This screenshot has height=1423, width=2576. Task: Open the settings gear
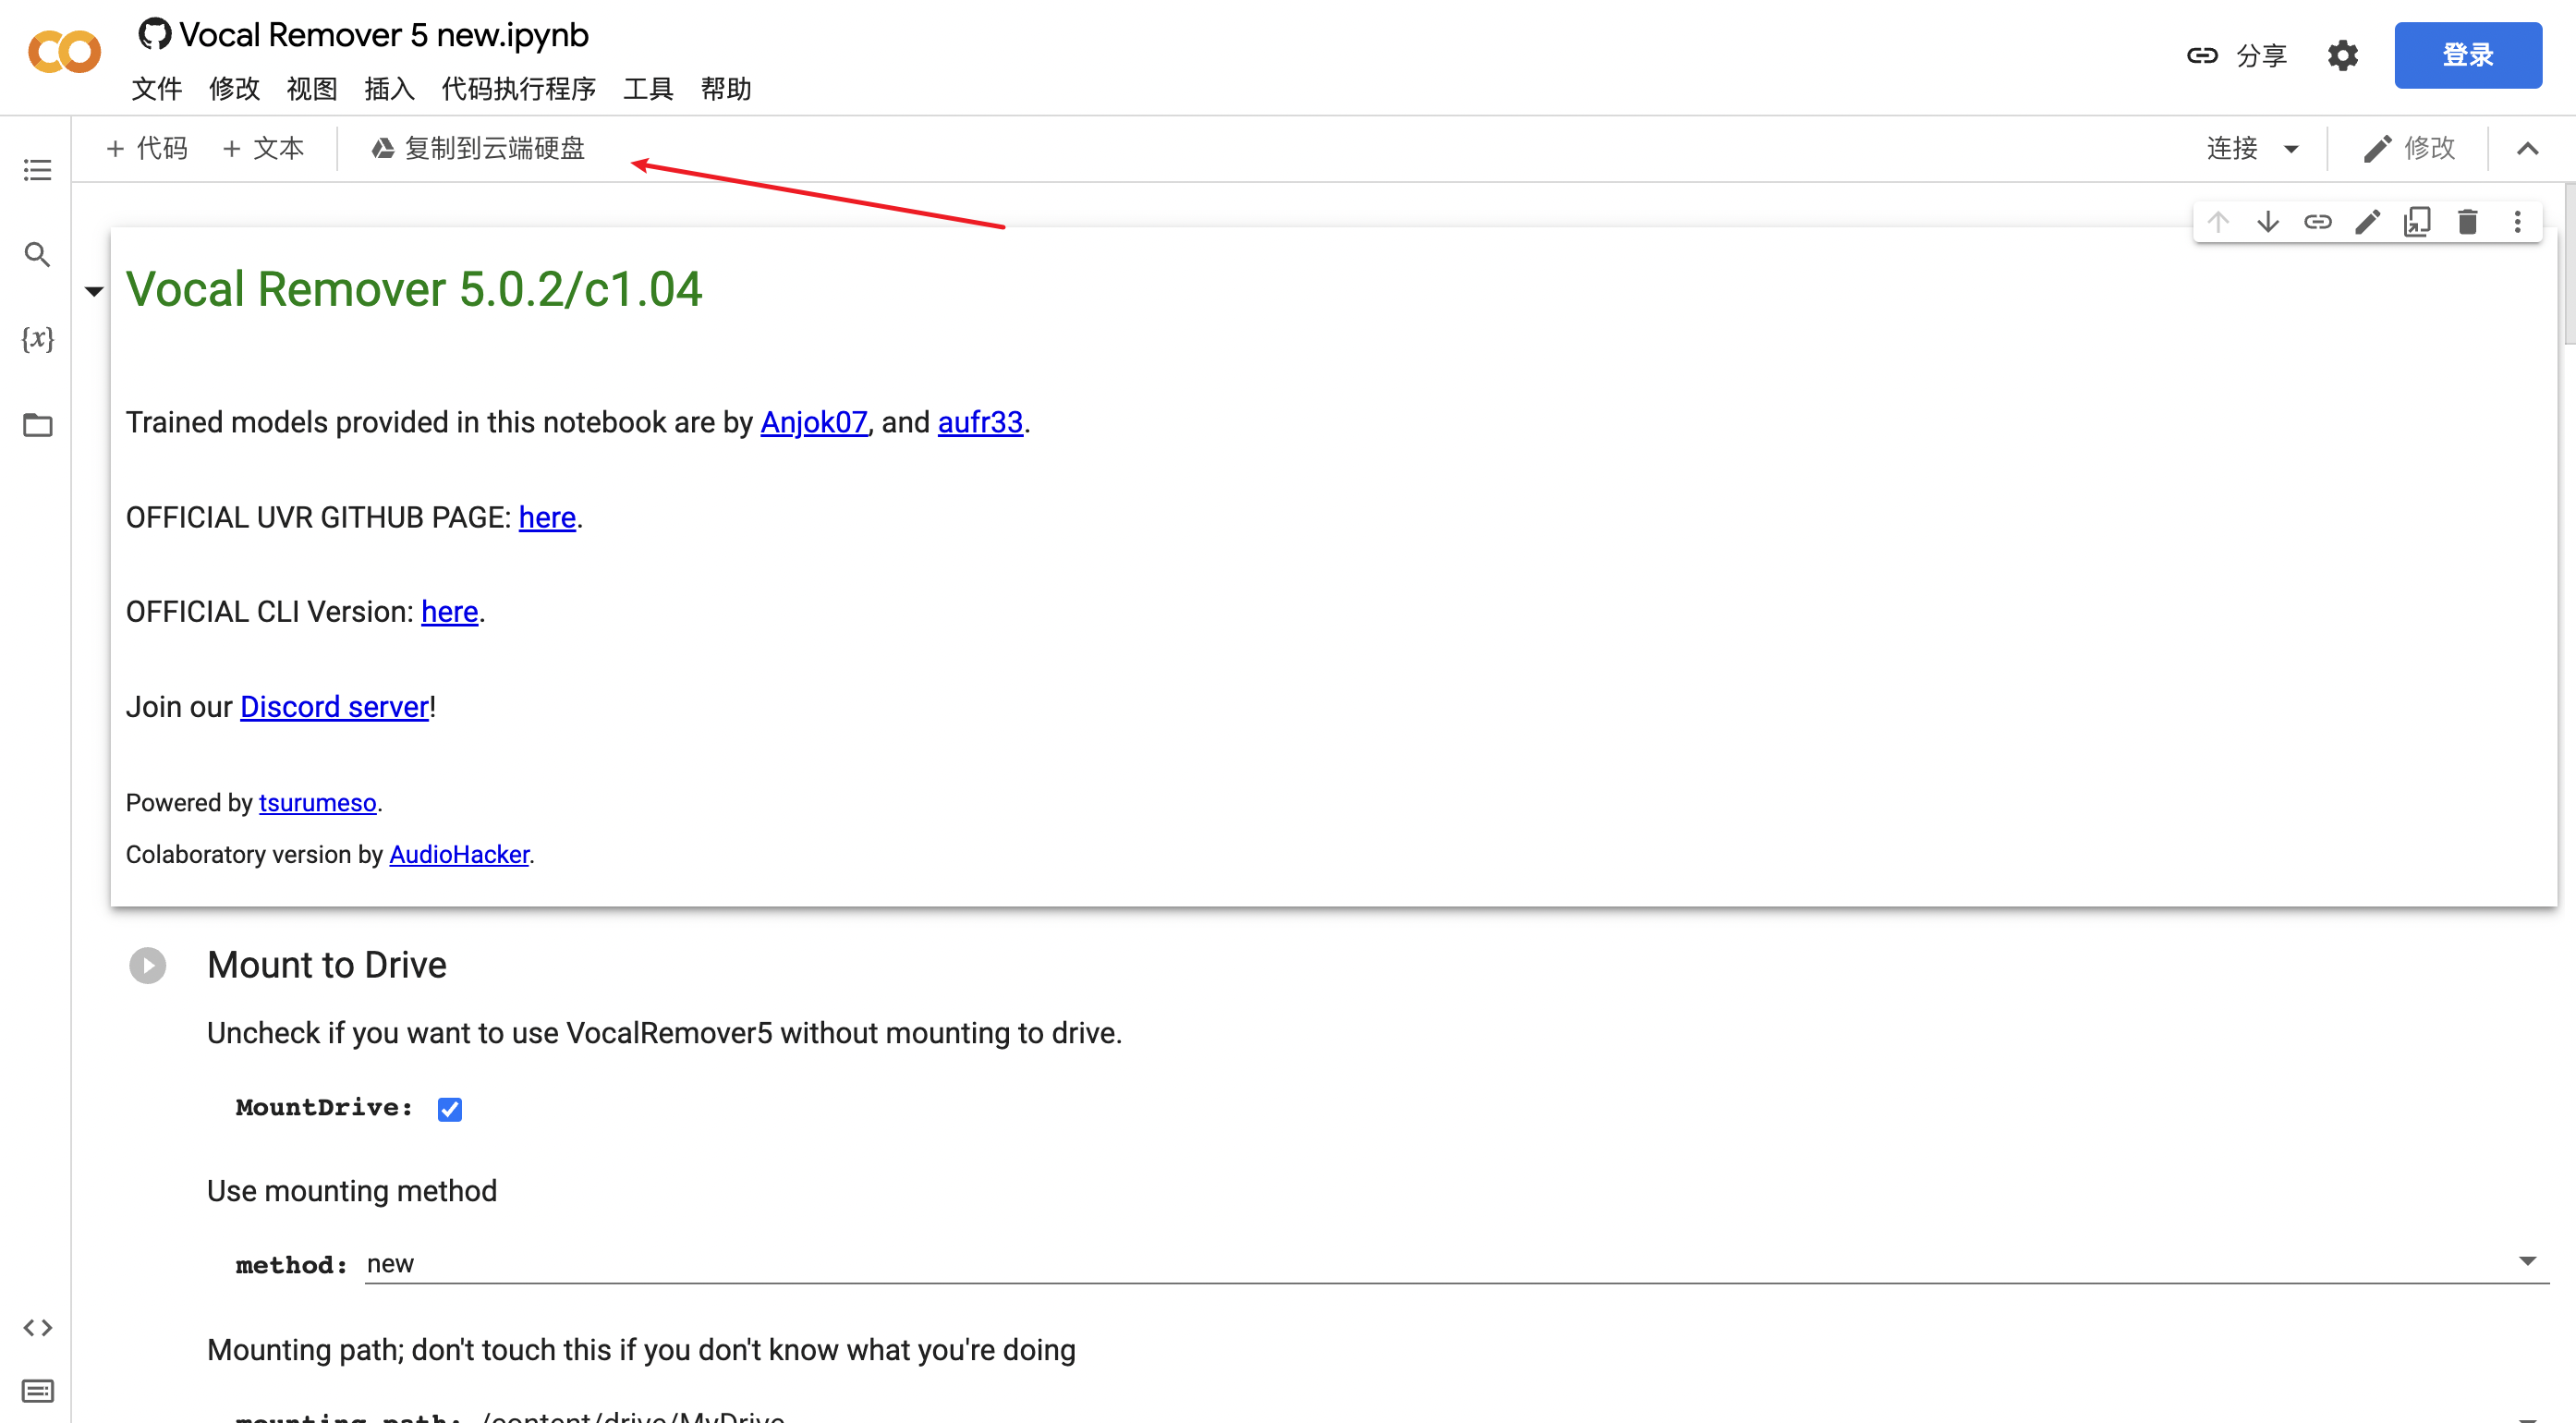(x=2342, y=55)
